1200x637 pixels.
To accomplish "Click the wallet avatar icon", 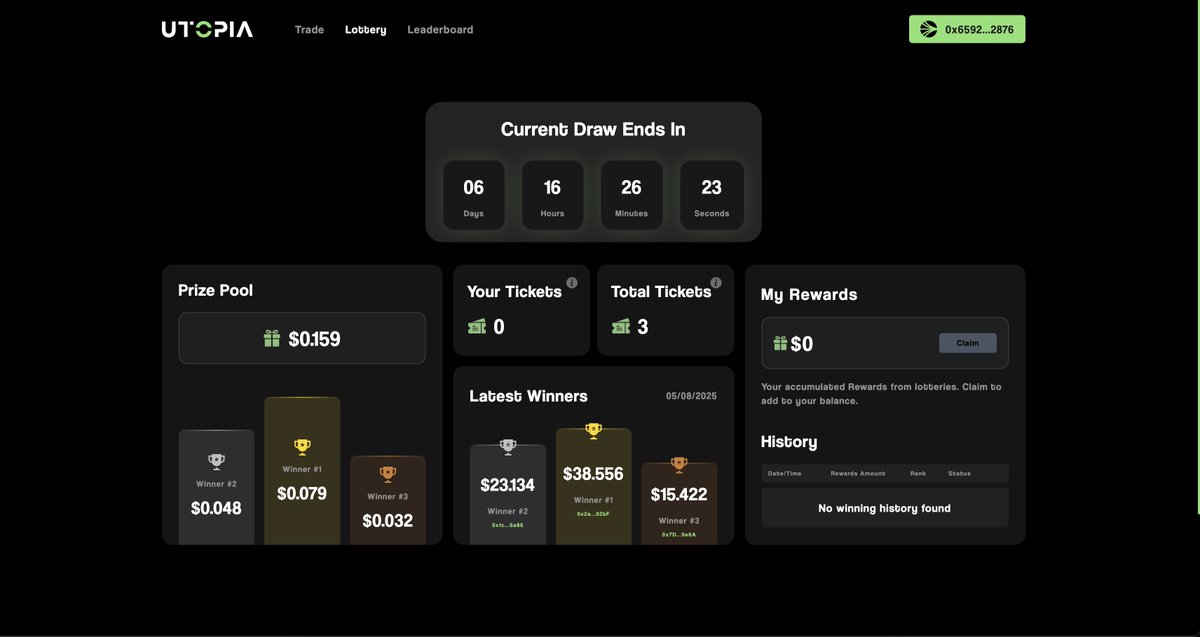I will [928, 29].
